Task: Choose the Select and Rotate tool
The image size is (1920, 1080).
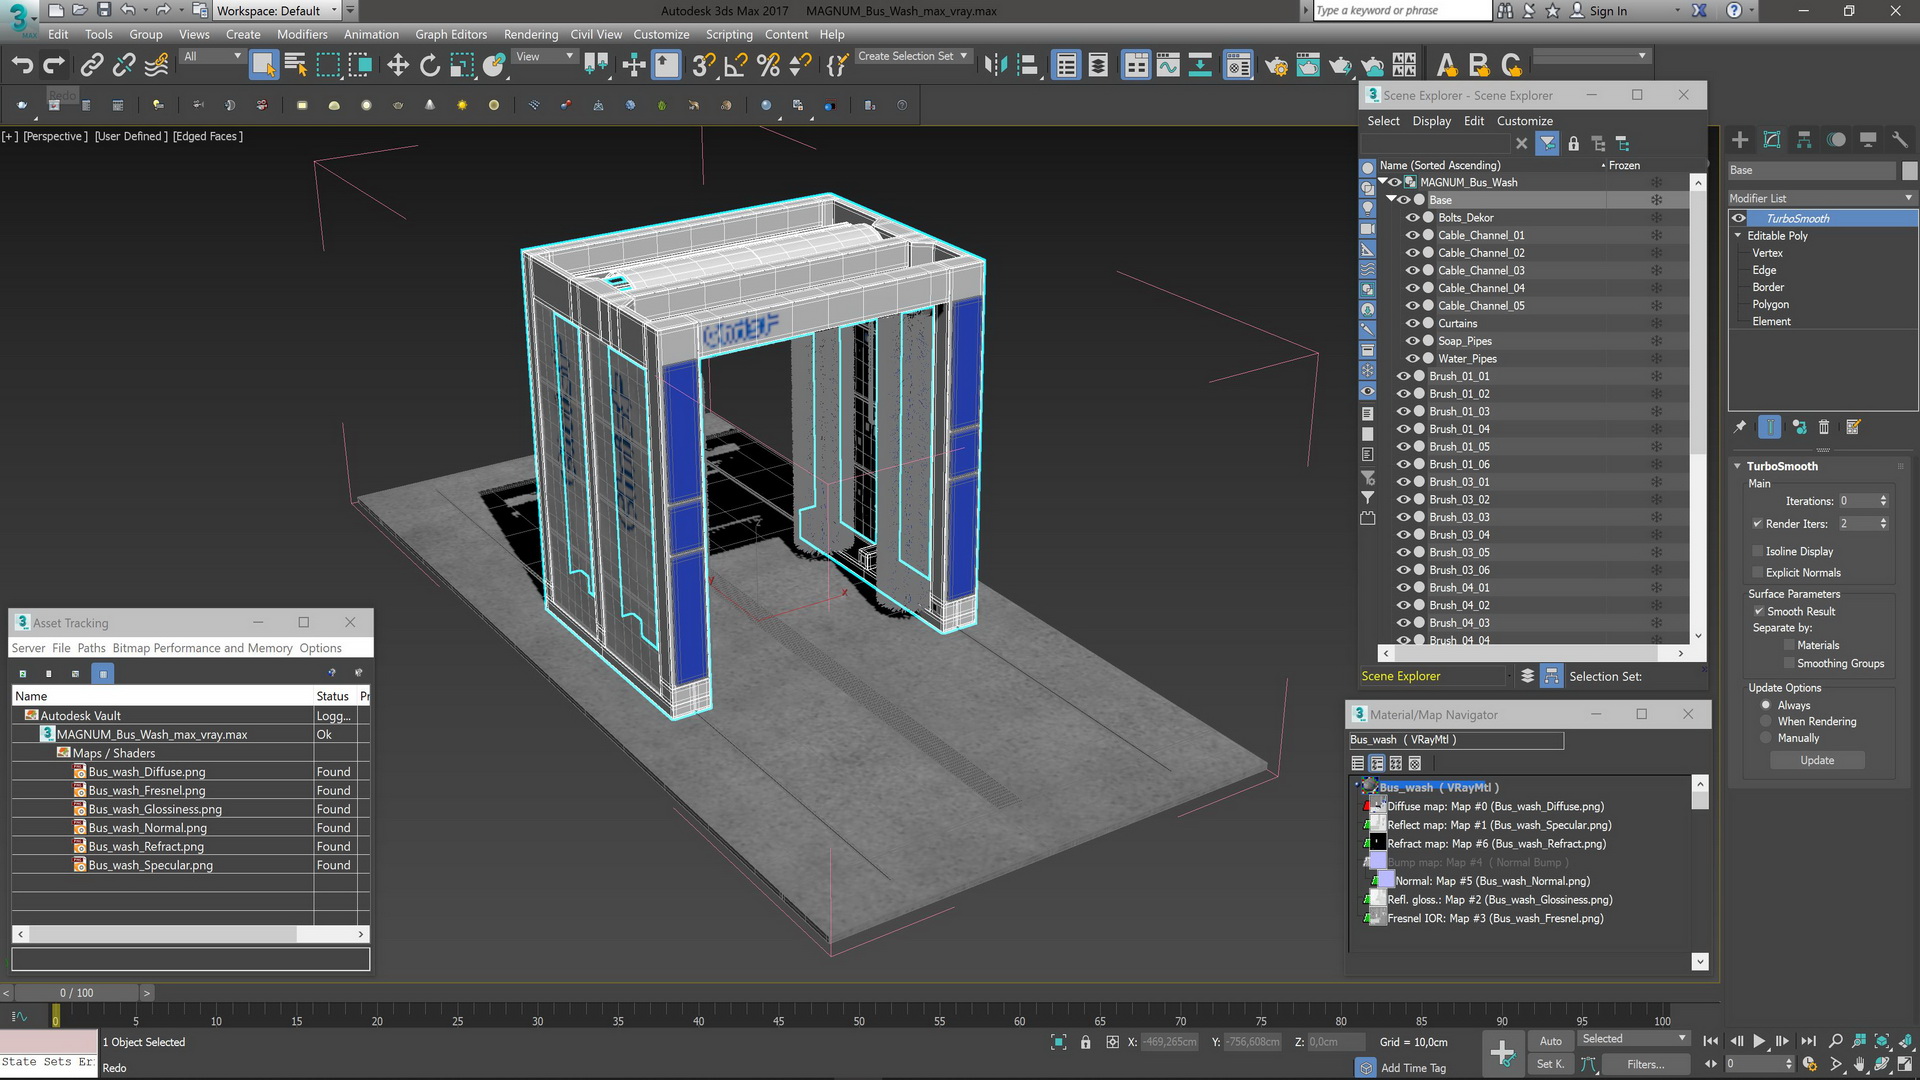Action: pos(430,66)
